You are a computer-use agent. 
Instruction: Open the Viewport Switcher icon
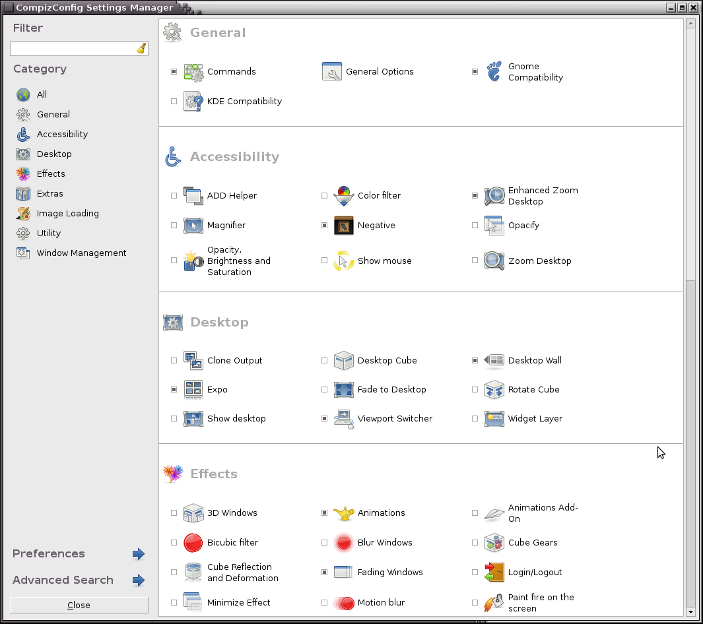tap(344, 419)
